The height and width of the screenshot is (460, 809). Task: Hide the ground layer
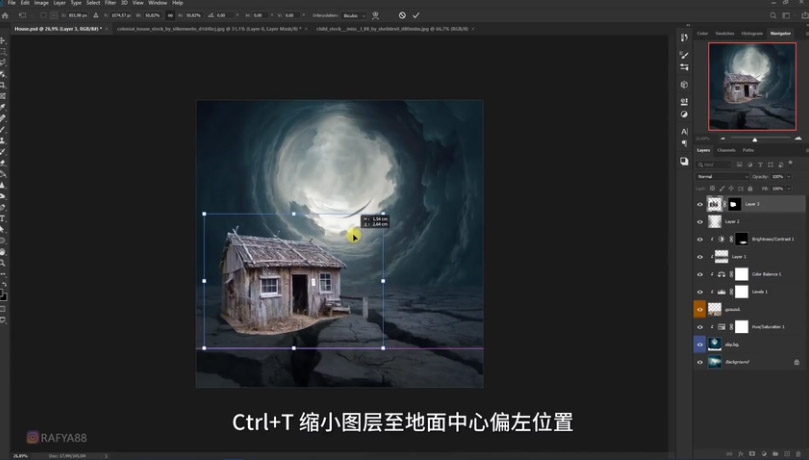click(700, 309)
